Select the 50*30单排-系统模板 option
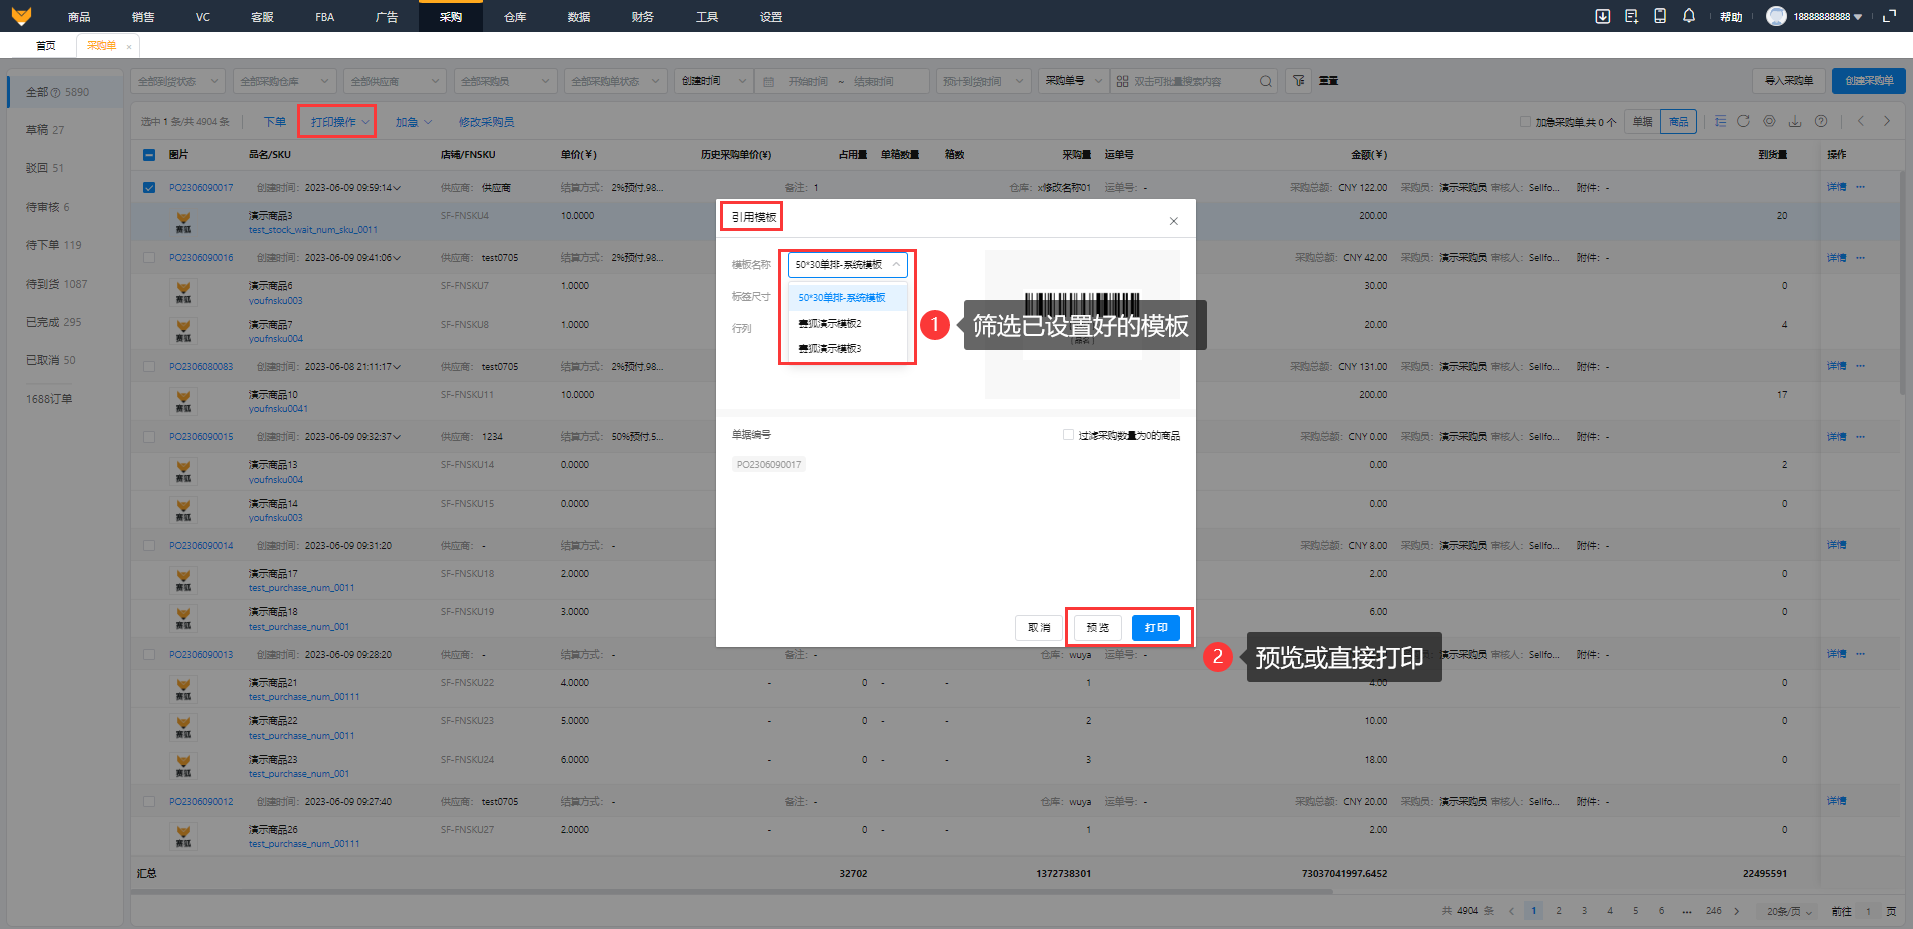The width and height of the screenshot is (1913, 929). coord(848,298)
